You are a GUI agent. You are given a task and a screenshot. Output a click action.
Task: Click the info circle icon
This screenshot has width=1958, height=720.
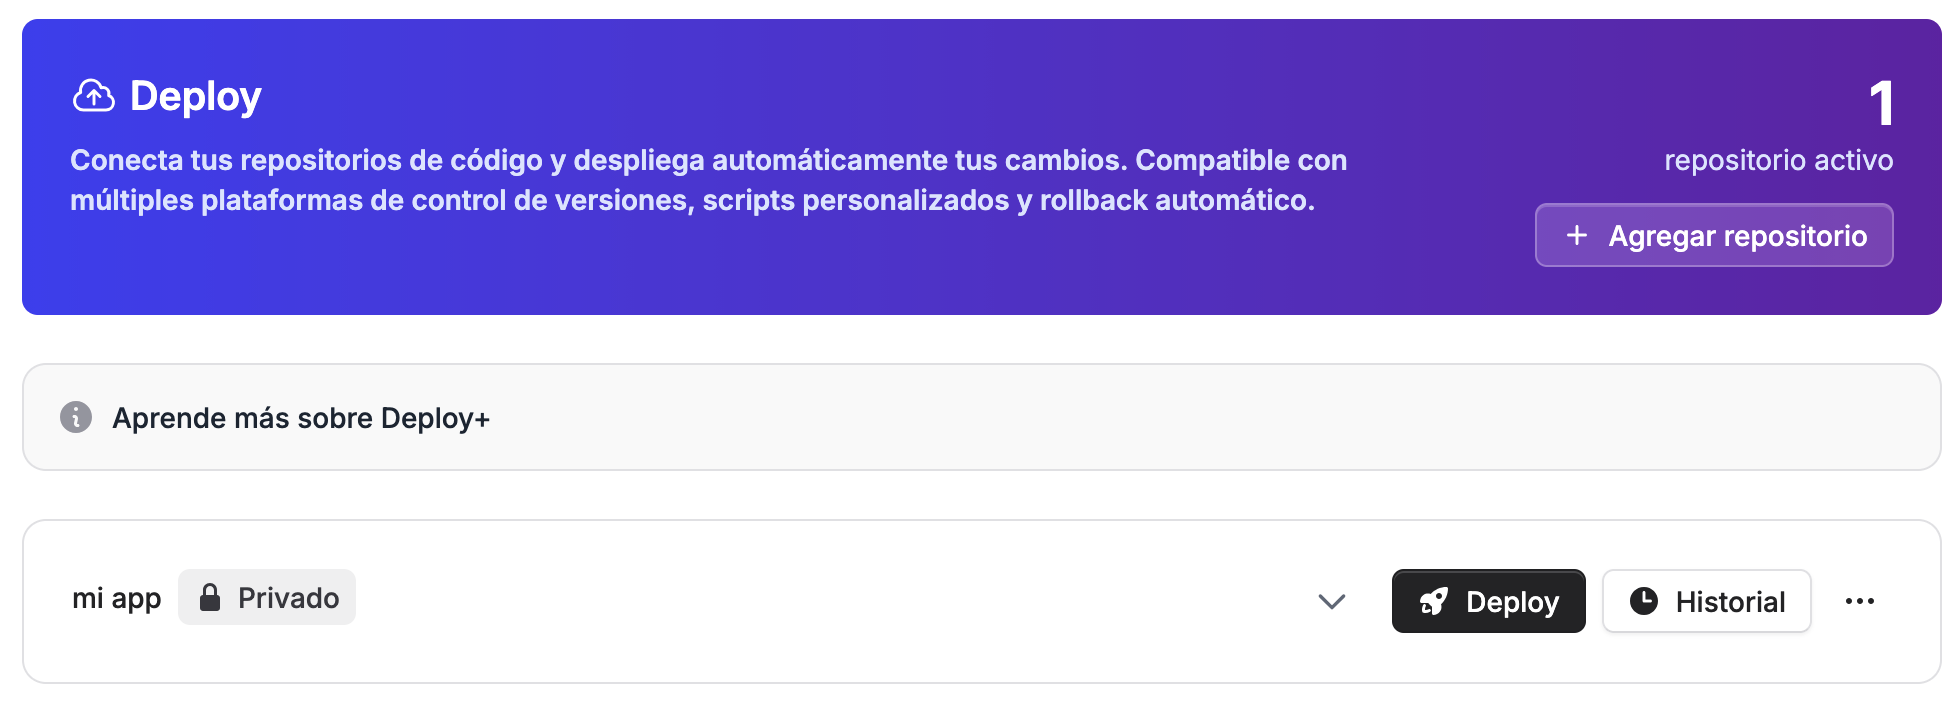pos(76,417)
